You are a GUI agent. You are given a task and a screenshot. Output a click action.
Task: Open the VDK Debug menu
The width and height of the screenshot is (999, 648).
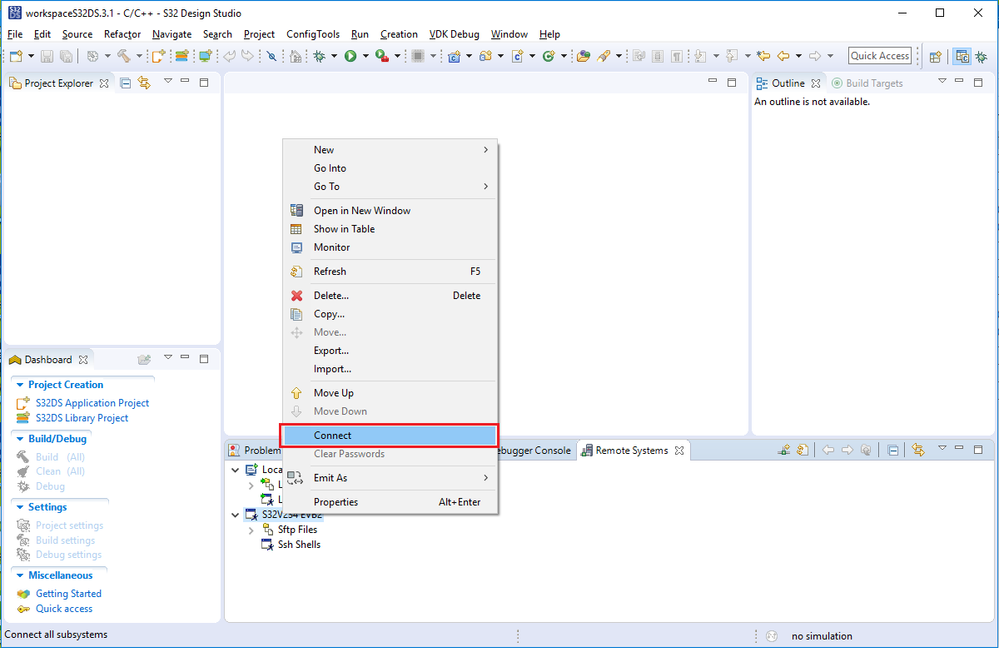pos(454,34)
